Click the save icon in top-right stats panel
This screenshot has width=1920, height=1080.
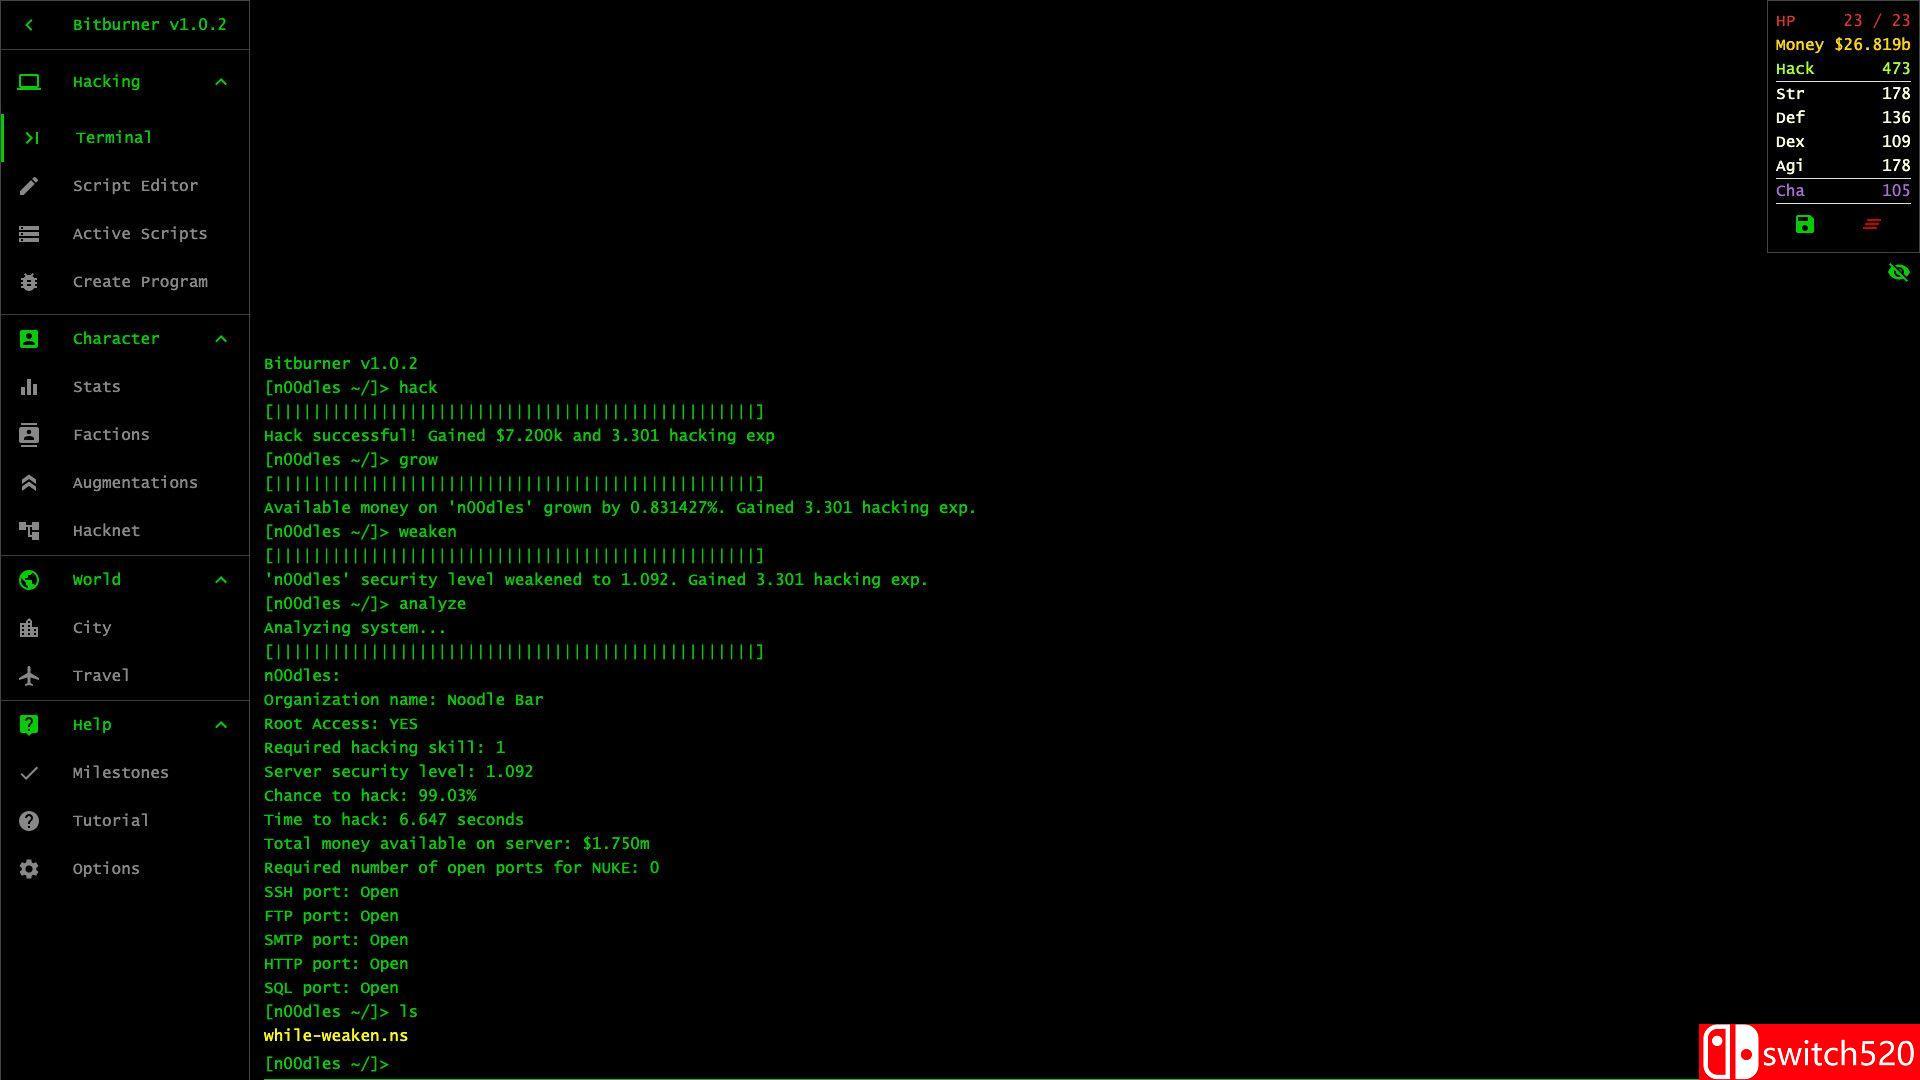pos(1804,224)
